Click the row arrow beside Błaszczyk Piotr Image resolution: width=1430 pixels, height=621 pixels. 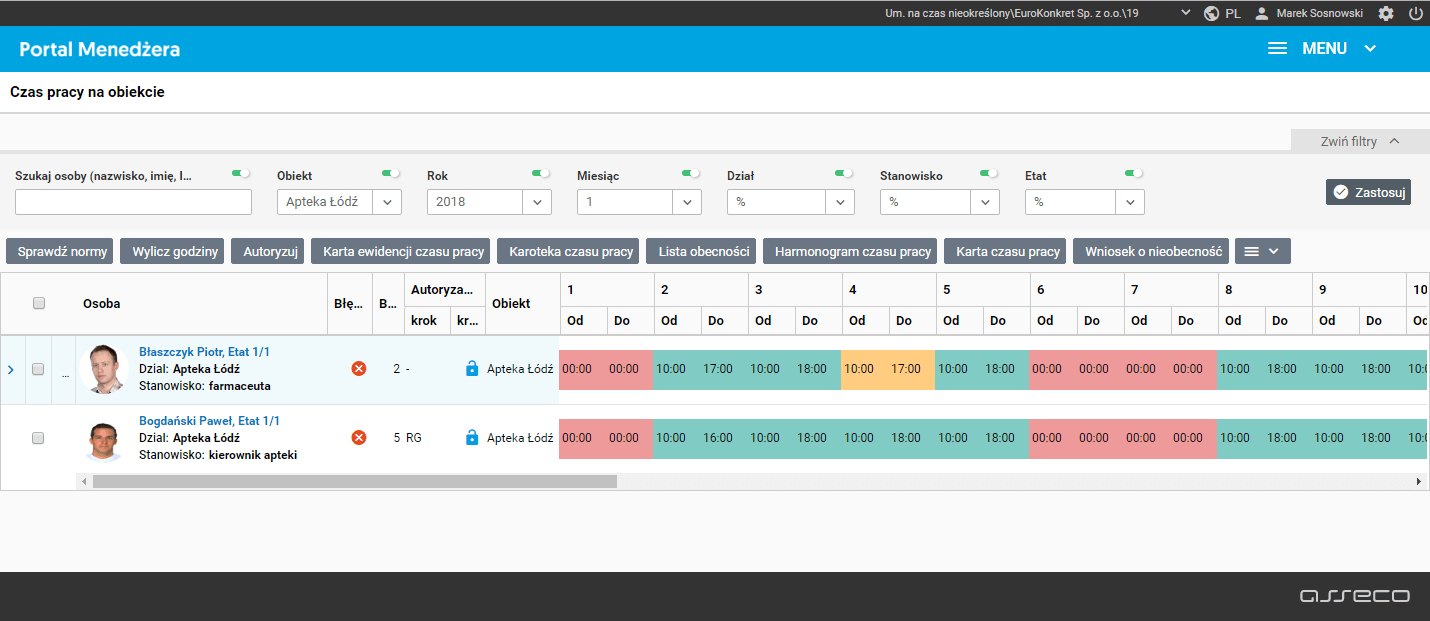[11, 369]
